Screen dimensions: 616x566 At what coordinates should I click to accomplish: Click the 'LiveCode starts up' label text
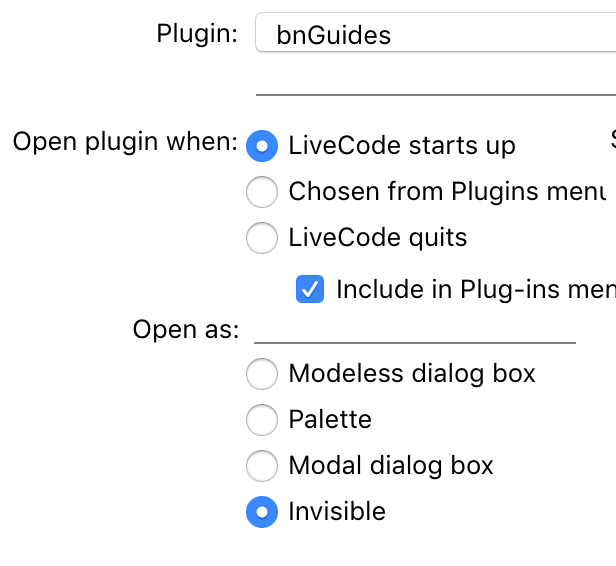[x=402, y=145]
